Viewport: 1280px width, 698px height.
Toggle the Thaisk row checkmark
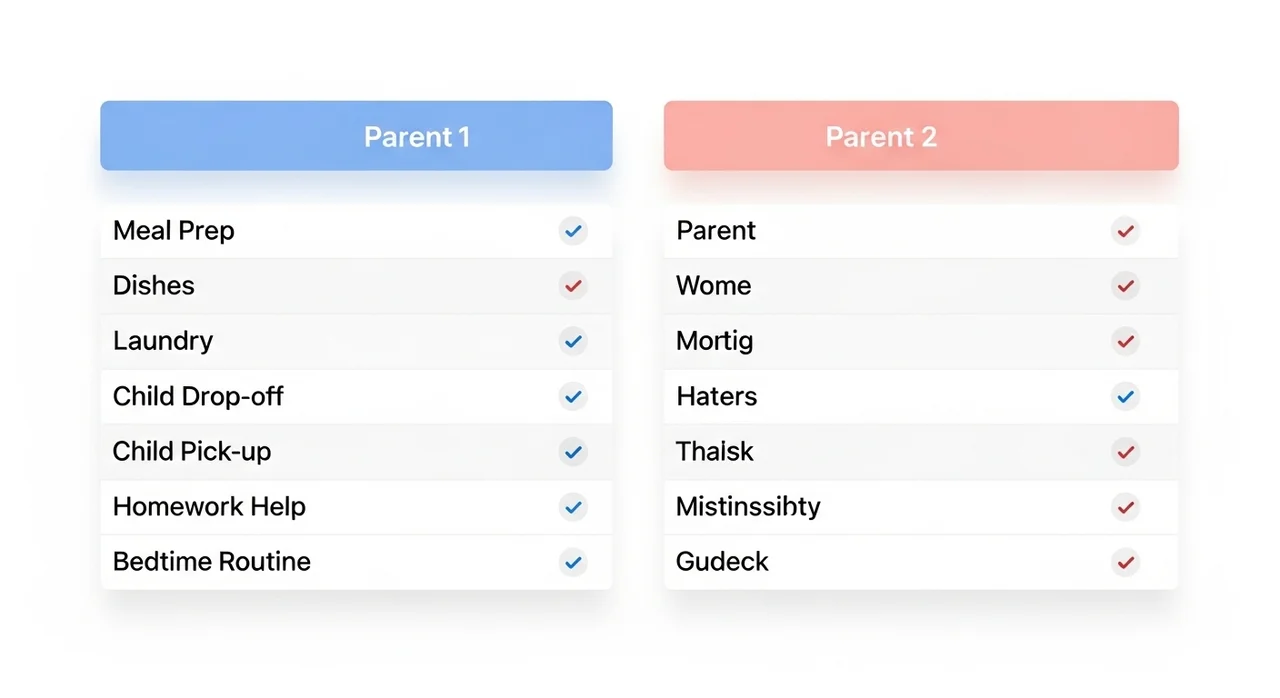click(x=1125, y=452)
